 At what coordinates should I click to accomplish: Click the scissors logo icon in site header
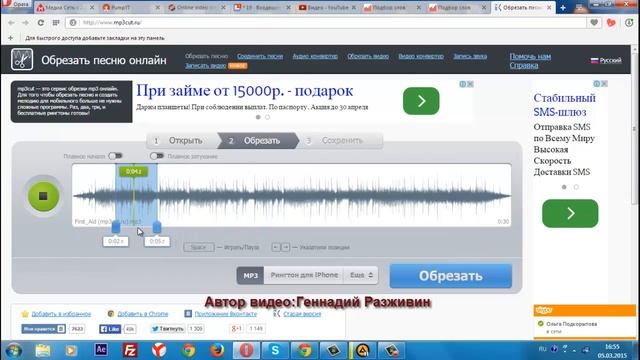[22, 60]
